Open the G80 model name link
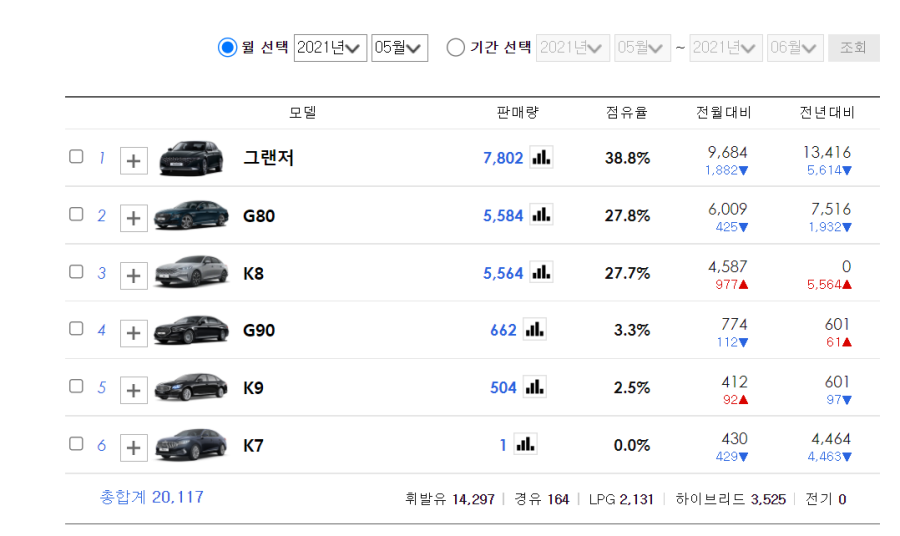Screen dimensions: 900x536 [259, 216]
